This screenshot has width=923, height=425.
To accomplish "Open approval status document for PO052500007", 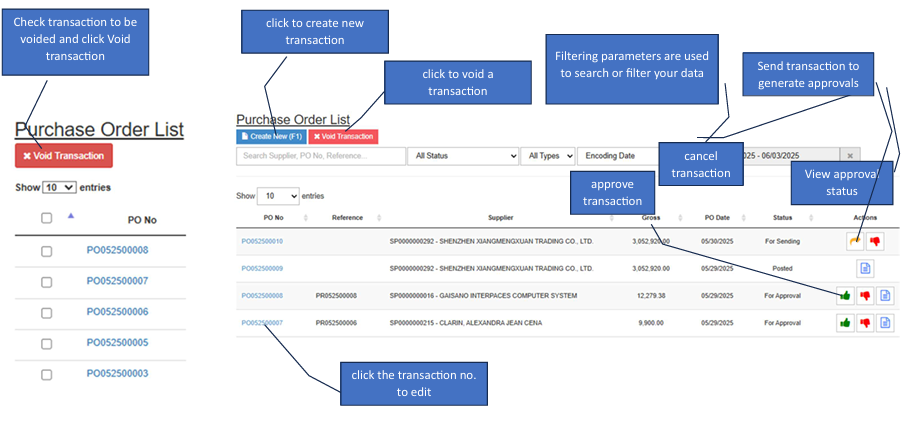I will coord(885,322).
